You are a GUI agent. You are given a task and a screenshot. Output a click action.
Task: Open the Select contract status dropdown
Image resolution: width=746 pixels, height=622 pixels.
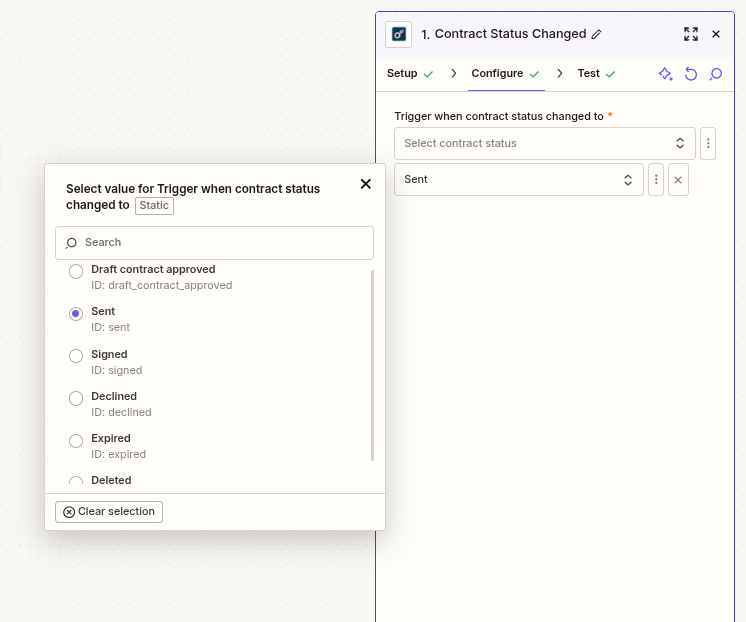(545, 143)
